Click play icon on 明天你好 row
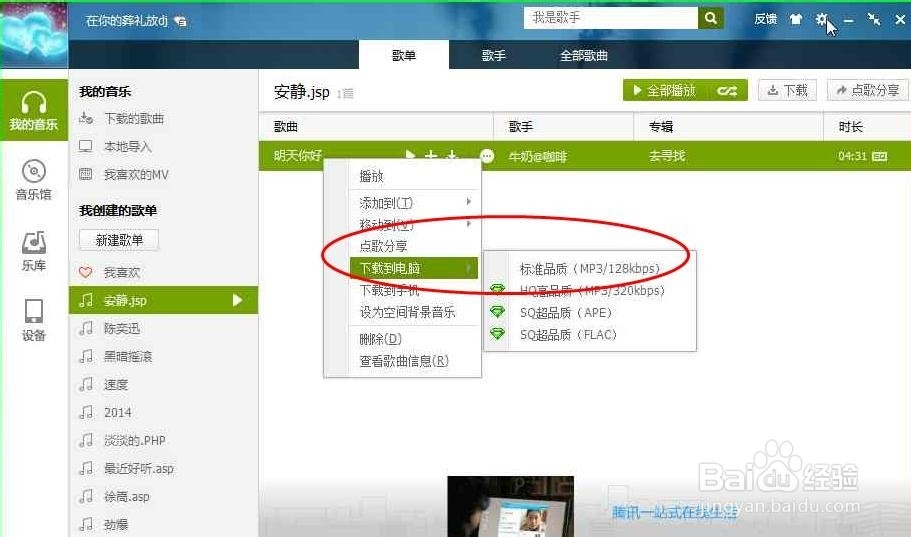Screen dimensions: 911x537 coord(410,155)
